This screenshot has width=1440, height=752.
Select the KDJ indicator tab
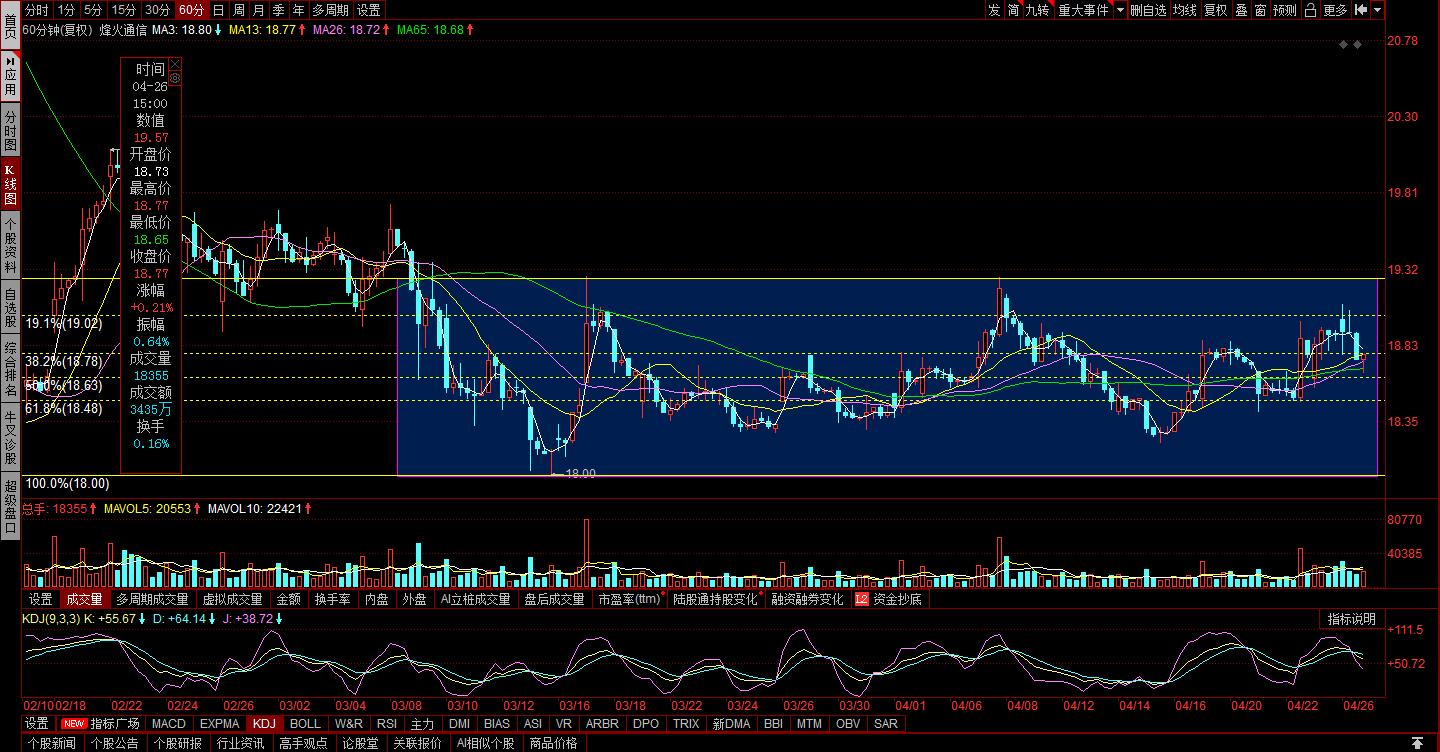pyautogui.click(x=264, y=724)
